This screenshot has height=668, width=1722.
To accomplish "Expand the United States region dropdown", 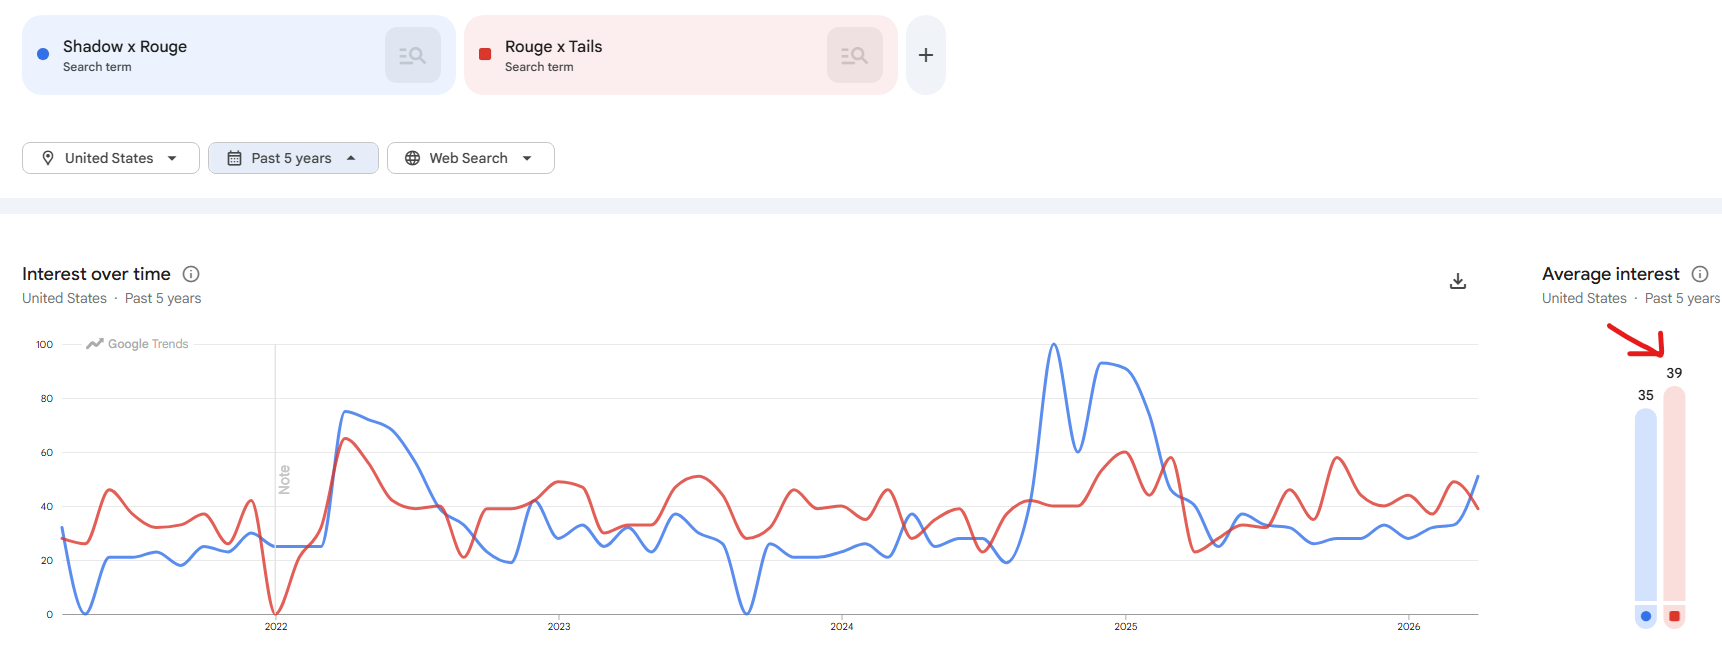I will (x=172, y=158).
